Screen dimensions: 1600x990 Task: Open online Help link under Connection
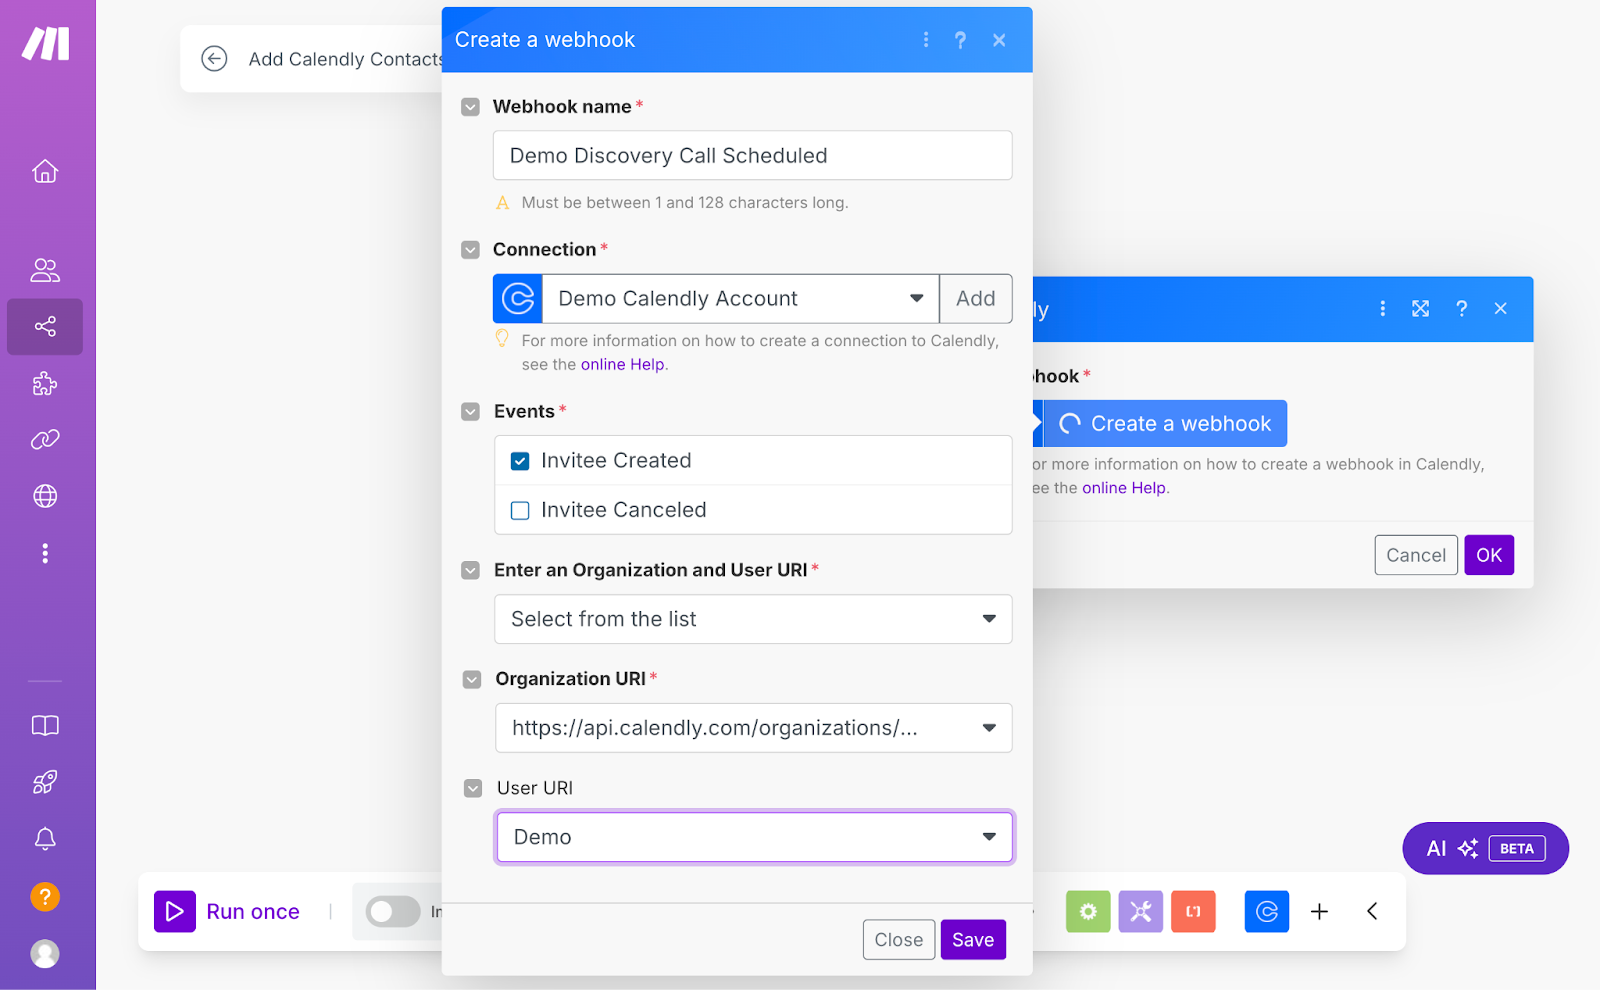click(622, 365)
